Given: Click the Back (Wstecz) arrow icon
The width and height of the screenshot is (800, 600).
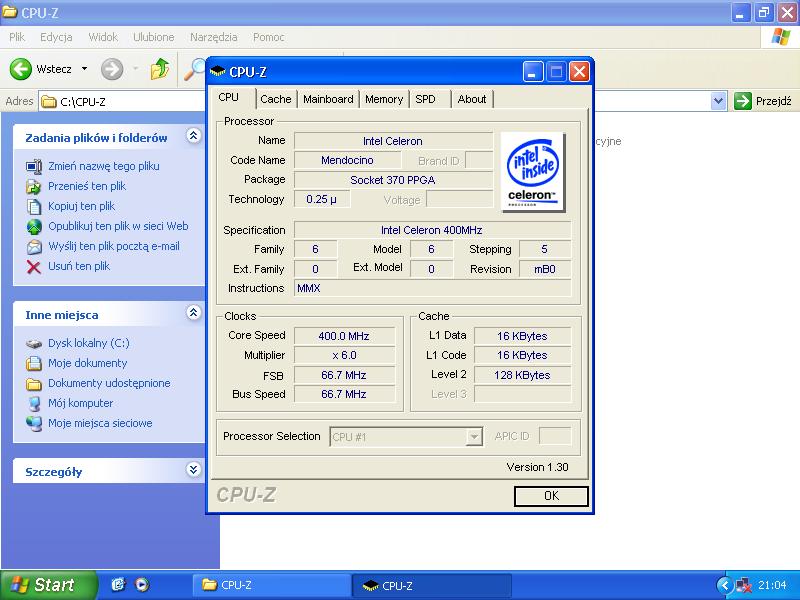Looking at the screenshot, I should (21, 69).
